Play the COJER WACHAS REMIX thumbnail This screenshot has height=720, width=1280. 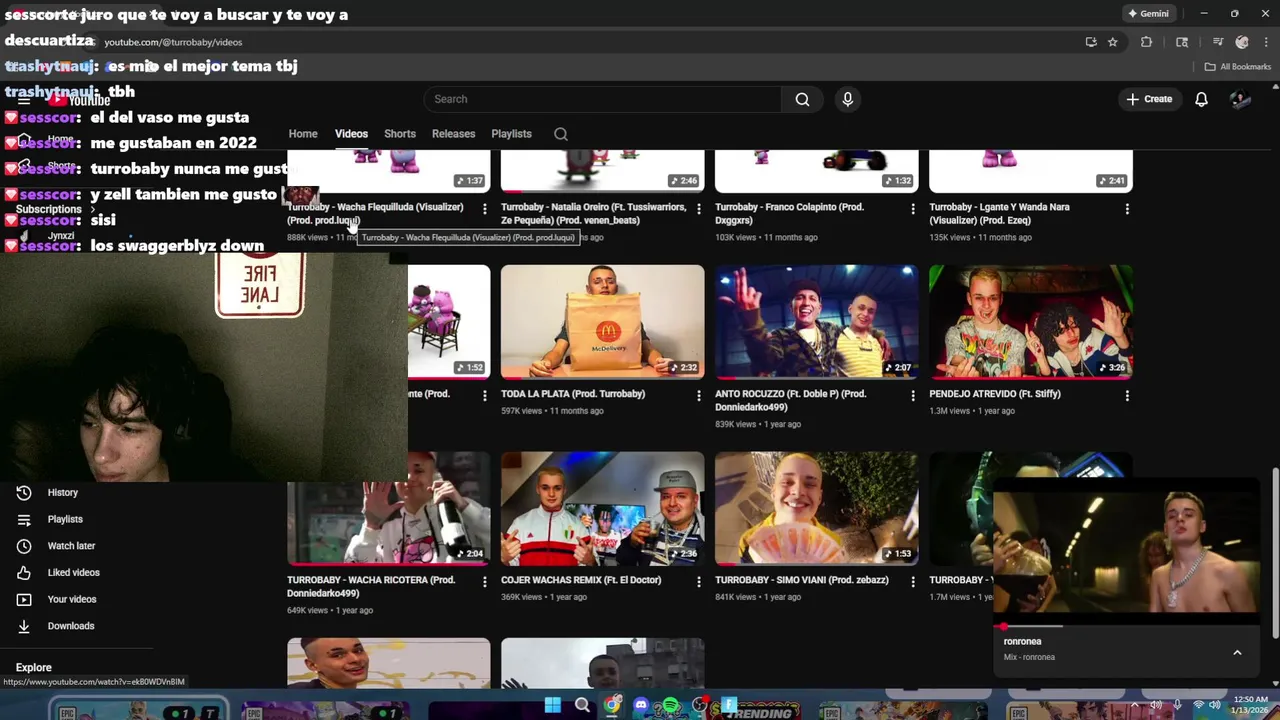[602, 508]
